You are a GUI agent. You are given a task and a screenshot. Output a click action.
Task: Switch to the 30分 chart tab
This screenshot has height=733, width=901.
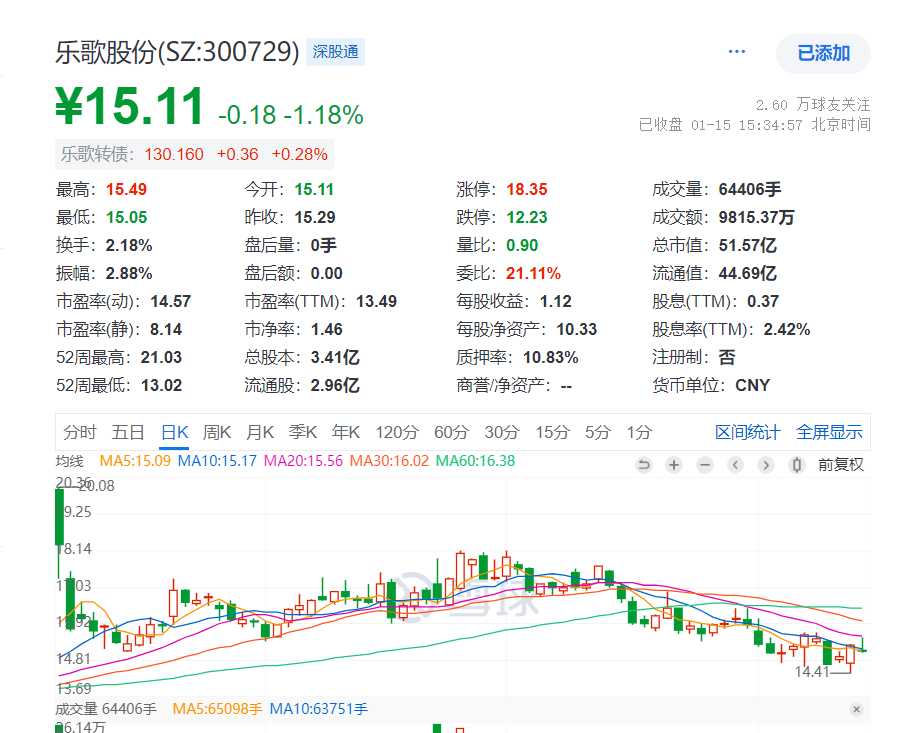click(x=502, y=432)
